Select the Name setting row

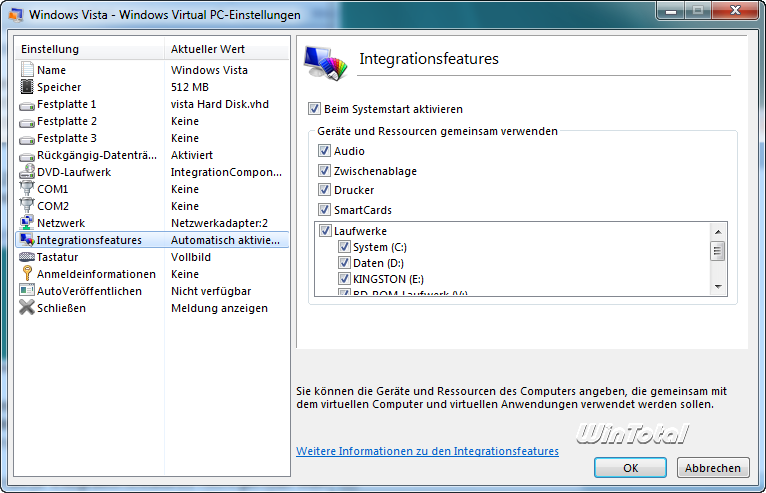point(152,70)
